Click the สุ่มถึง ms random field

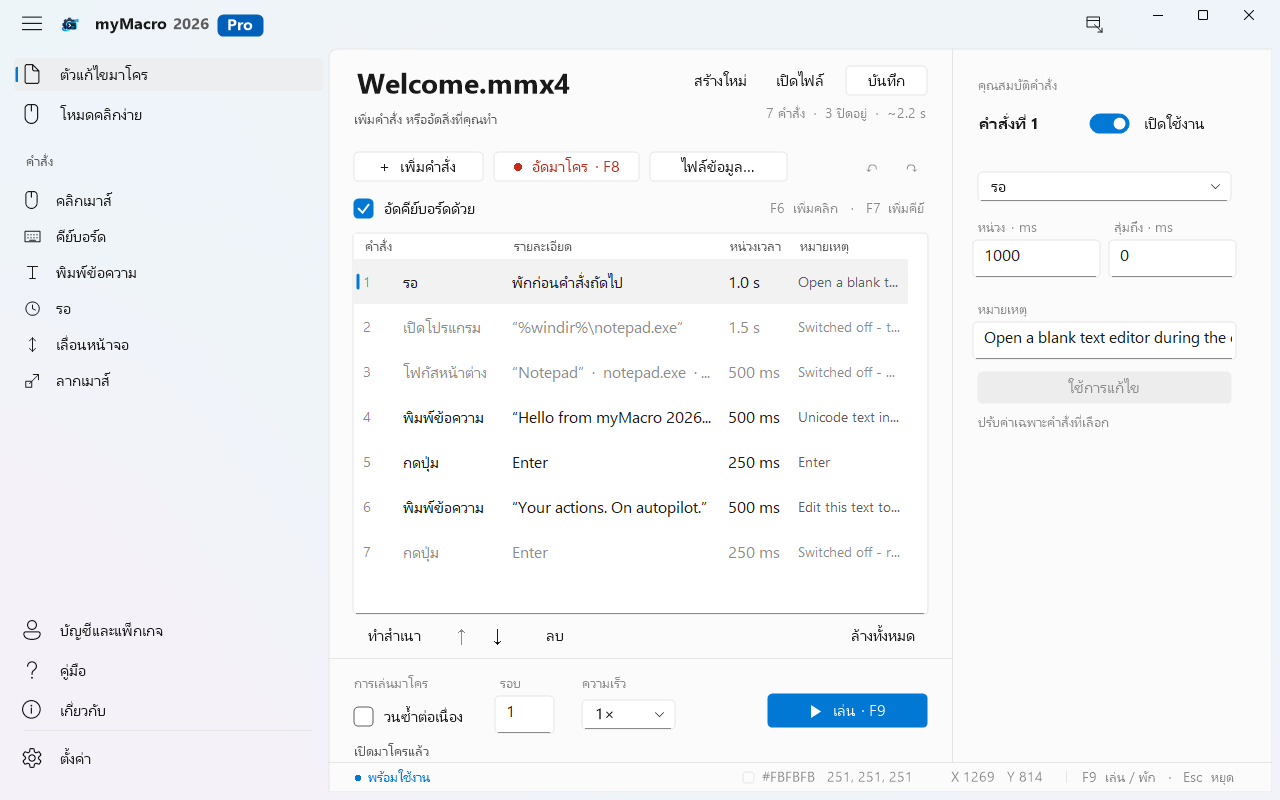[x=1172, y=257]
